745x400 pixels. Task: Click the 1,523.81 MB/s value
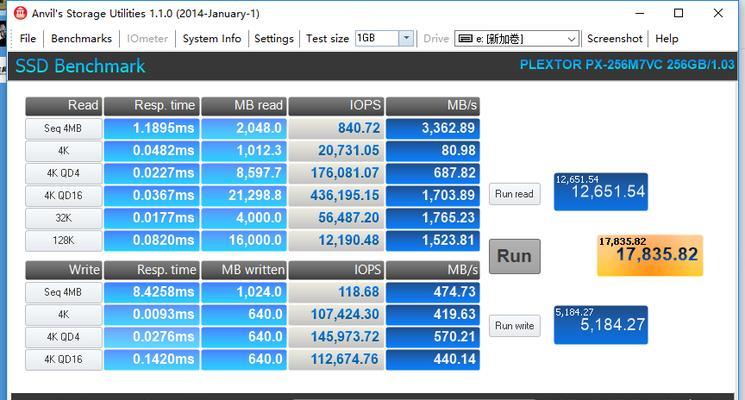pos(433,240)
